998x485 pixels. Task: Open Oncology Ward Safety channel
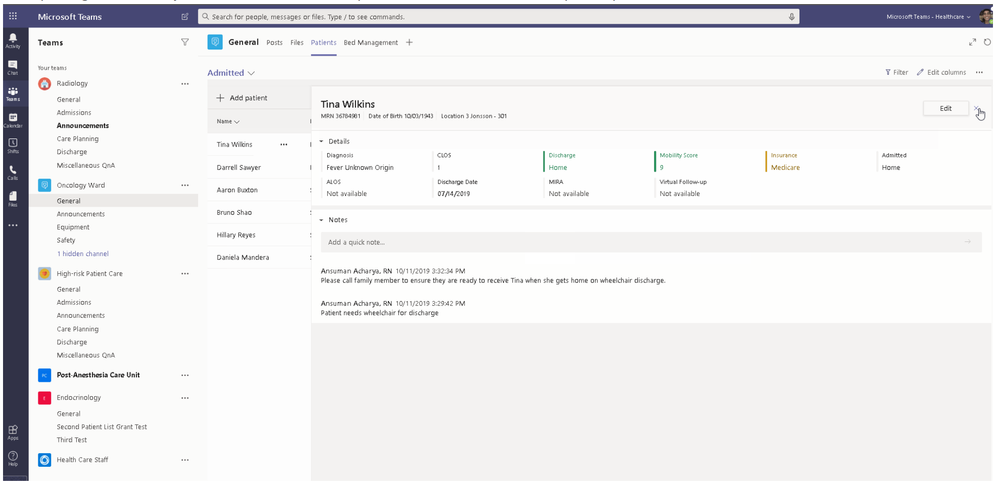(x=66, y=240)
